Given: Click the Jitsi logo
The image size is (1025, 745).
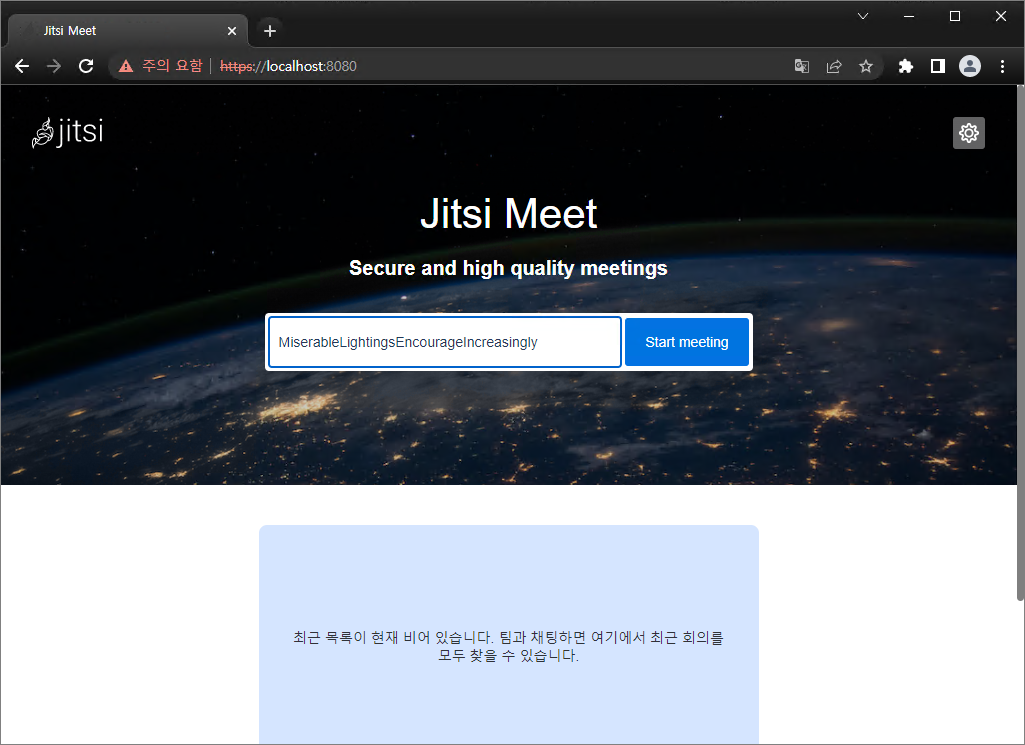Looking at the screenshot, I should click(67, 133).
